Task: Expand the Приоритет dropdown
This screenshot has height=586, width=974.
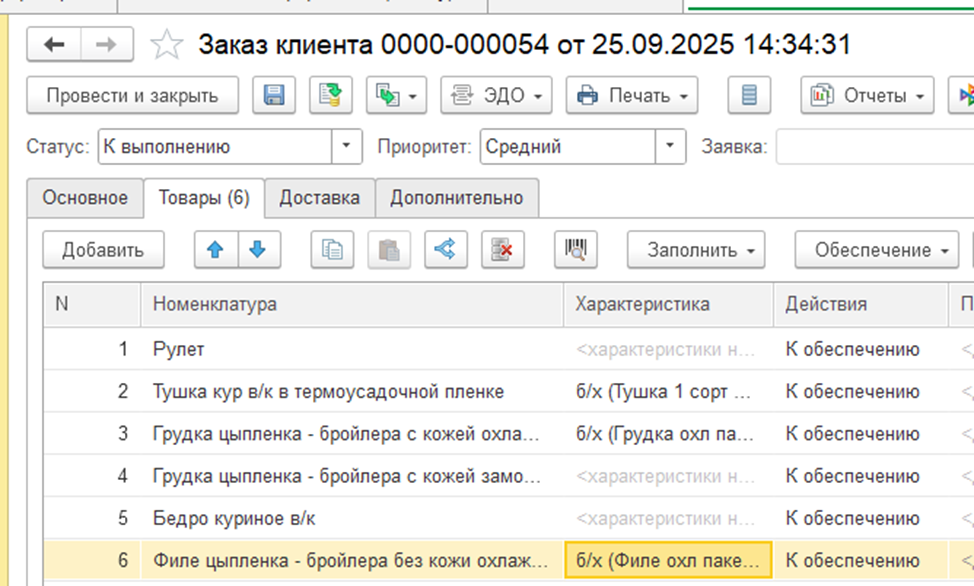Action: click(x=670, y=147)
